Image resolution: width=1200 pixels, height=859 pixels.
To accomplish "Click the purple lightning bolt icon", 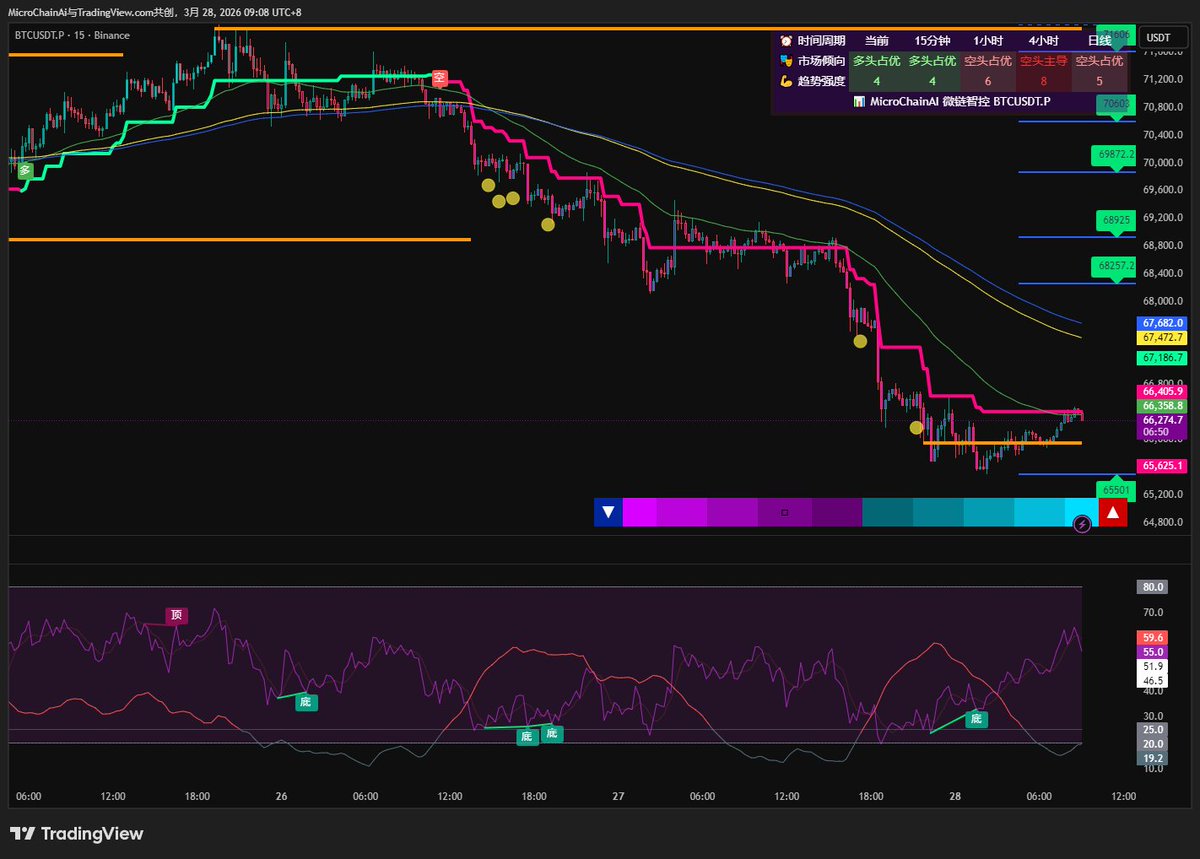I will pyautogui.click(x=1081, y=523).
